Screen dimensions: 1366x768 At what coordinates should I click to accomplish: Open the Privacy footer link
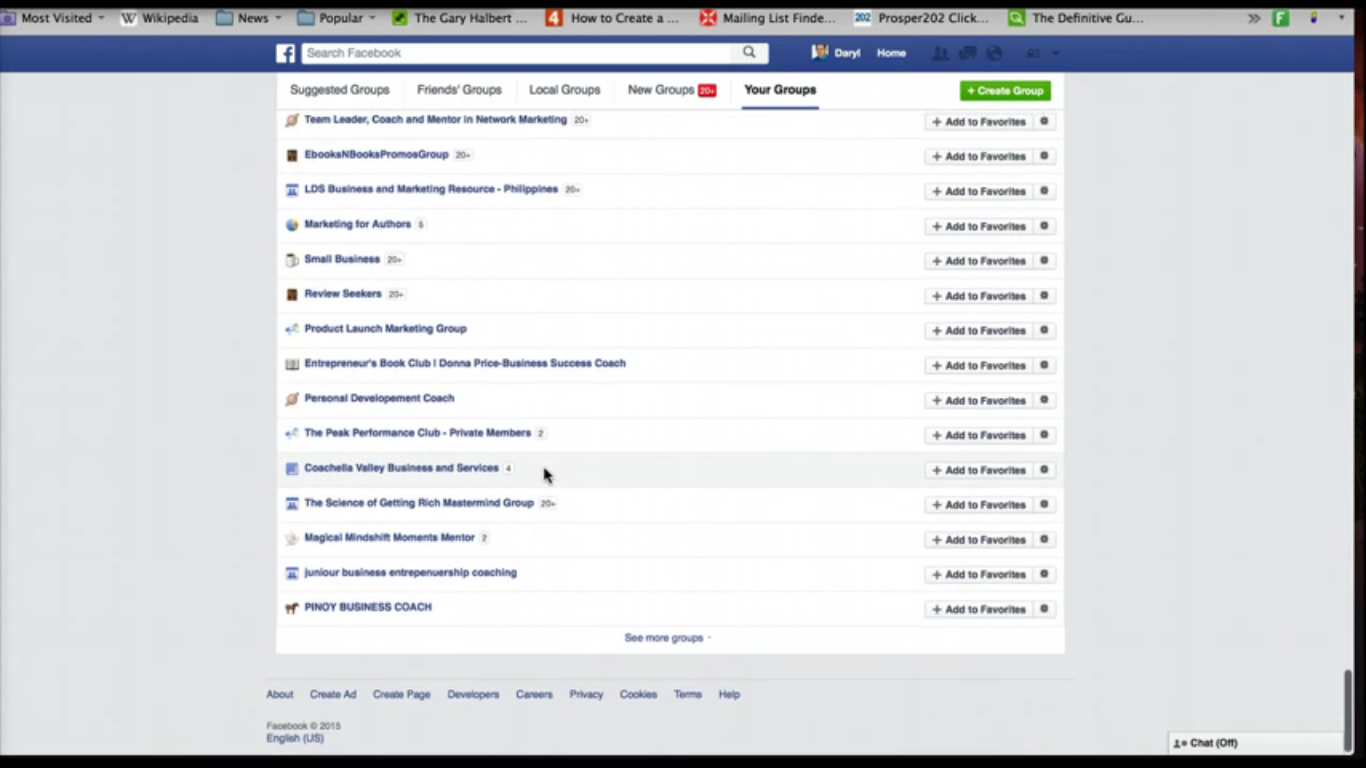pyautogui.click(x=586, y=694)
